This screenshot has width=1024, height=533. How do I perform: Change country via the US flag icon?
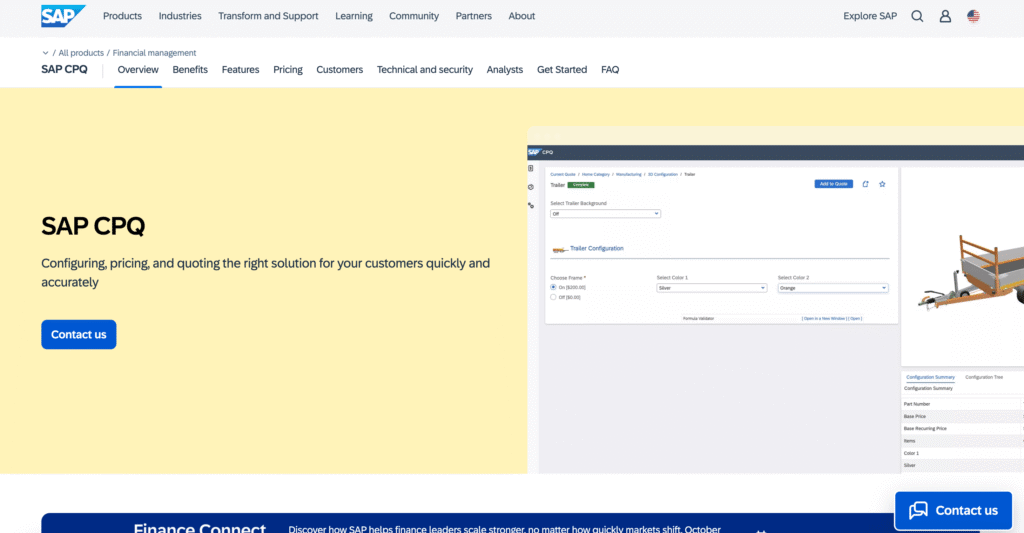click(x=973, y=16)
